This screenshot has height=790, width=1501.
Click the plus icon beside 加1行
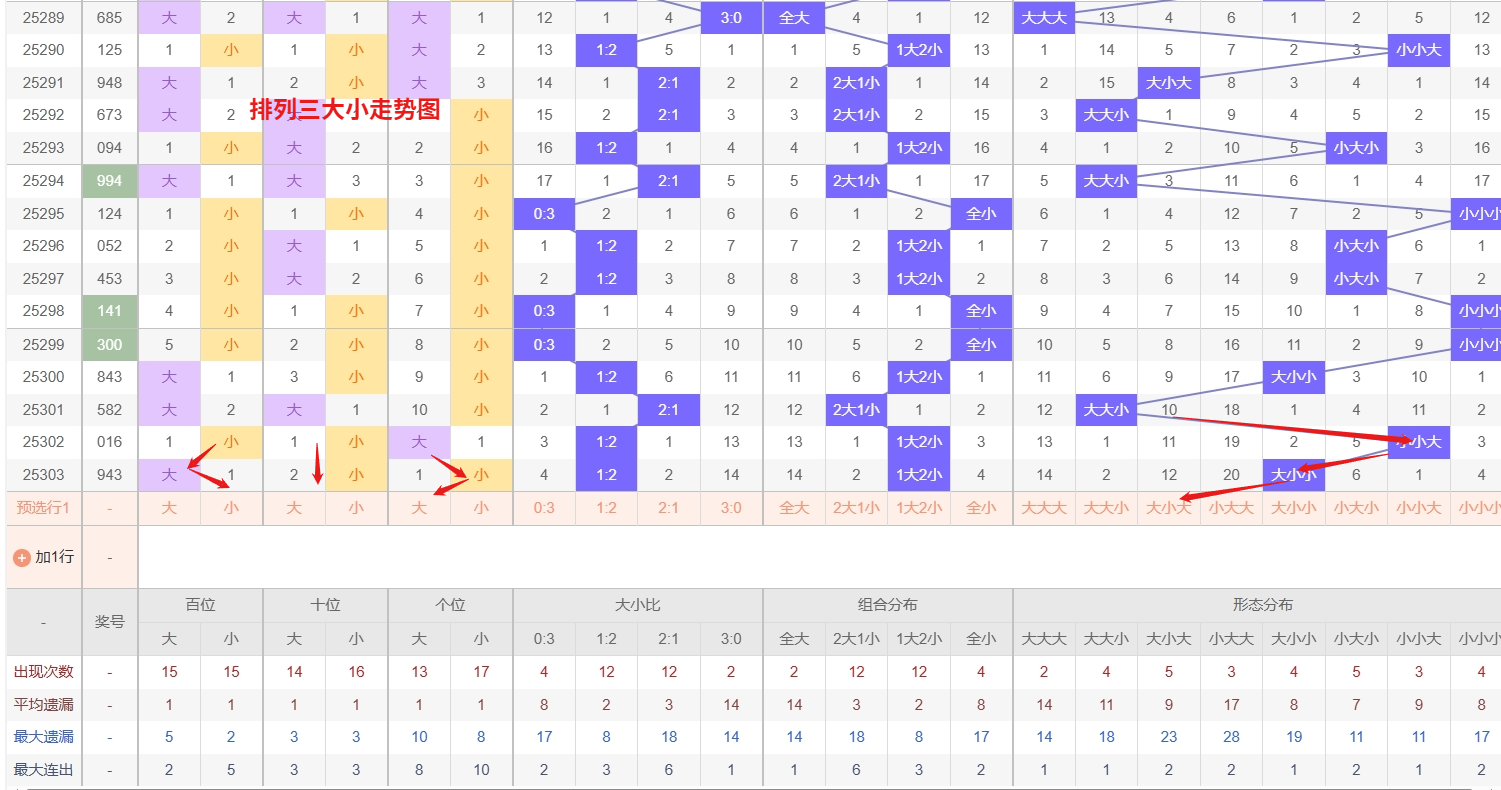click(21, 557)
